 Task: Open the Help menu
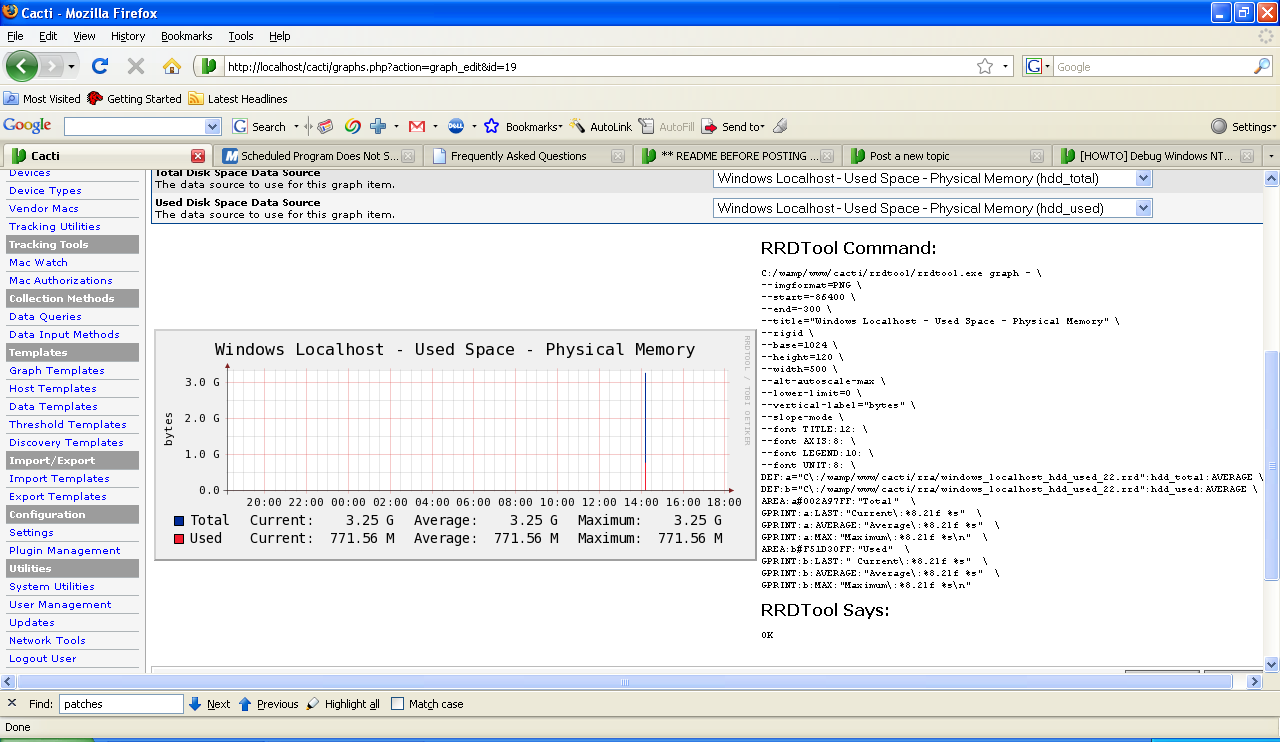click(280, 36)
